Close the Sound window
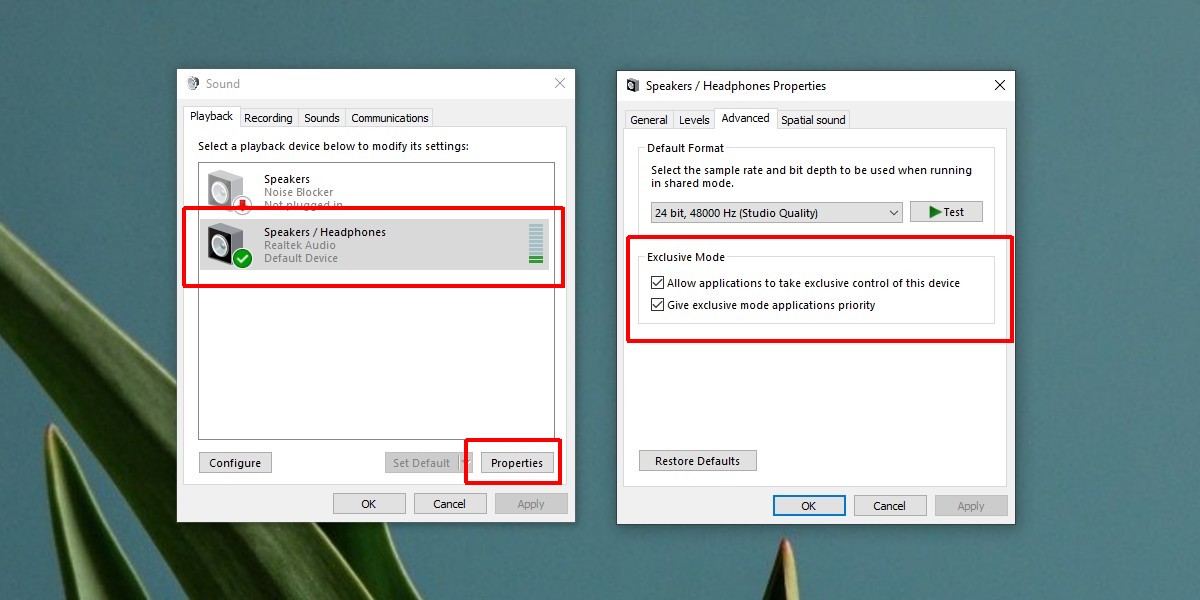This screenshot has height=600, width=1200. [560, 84]
